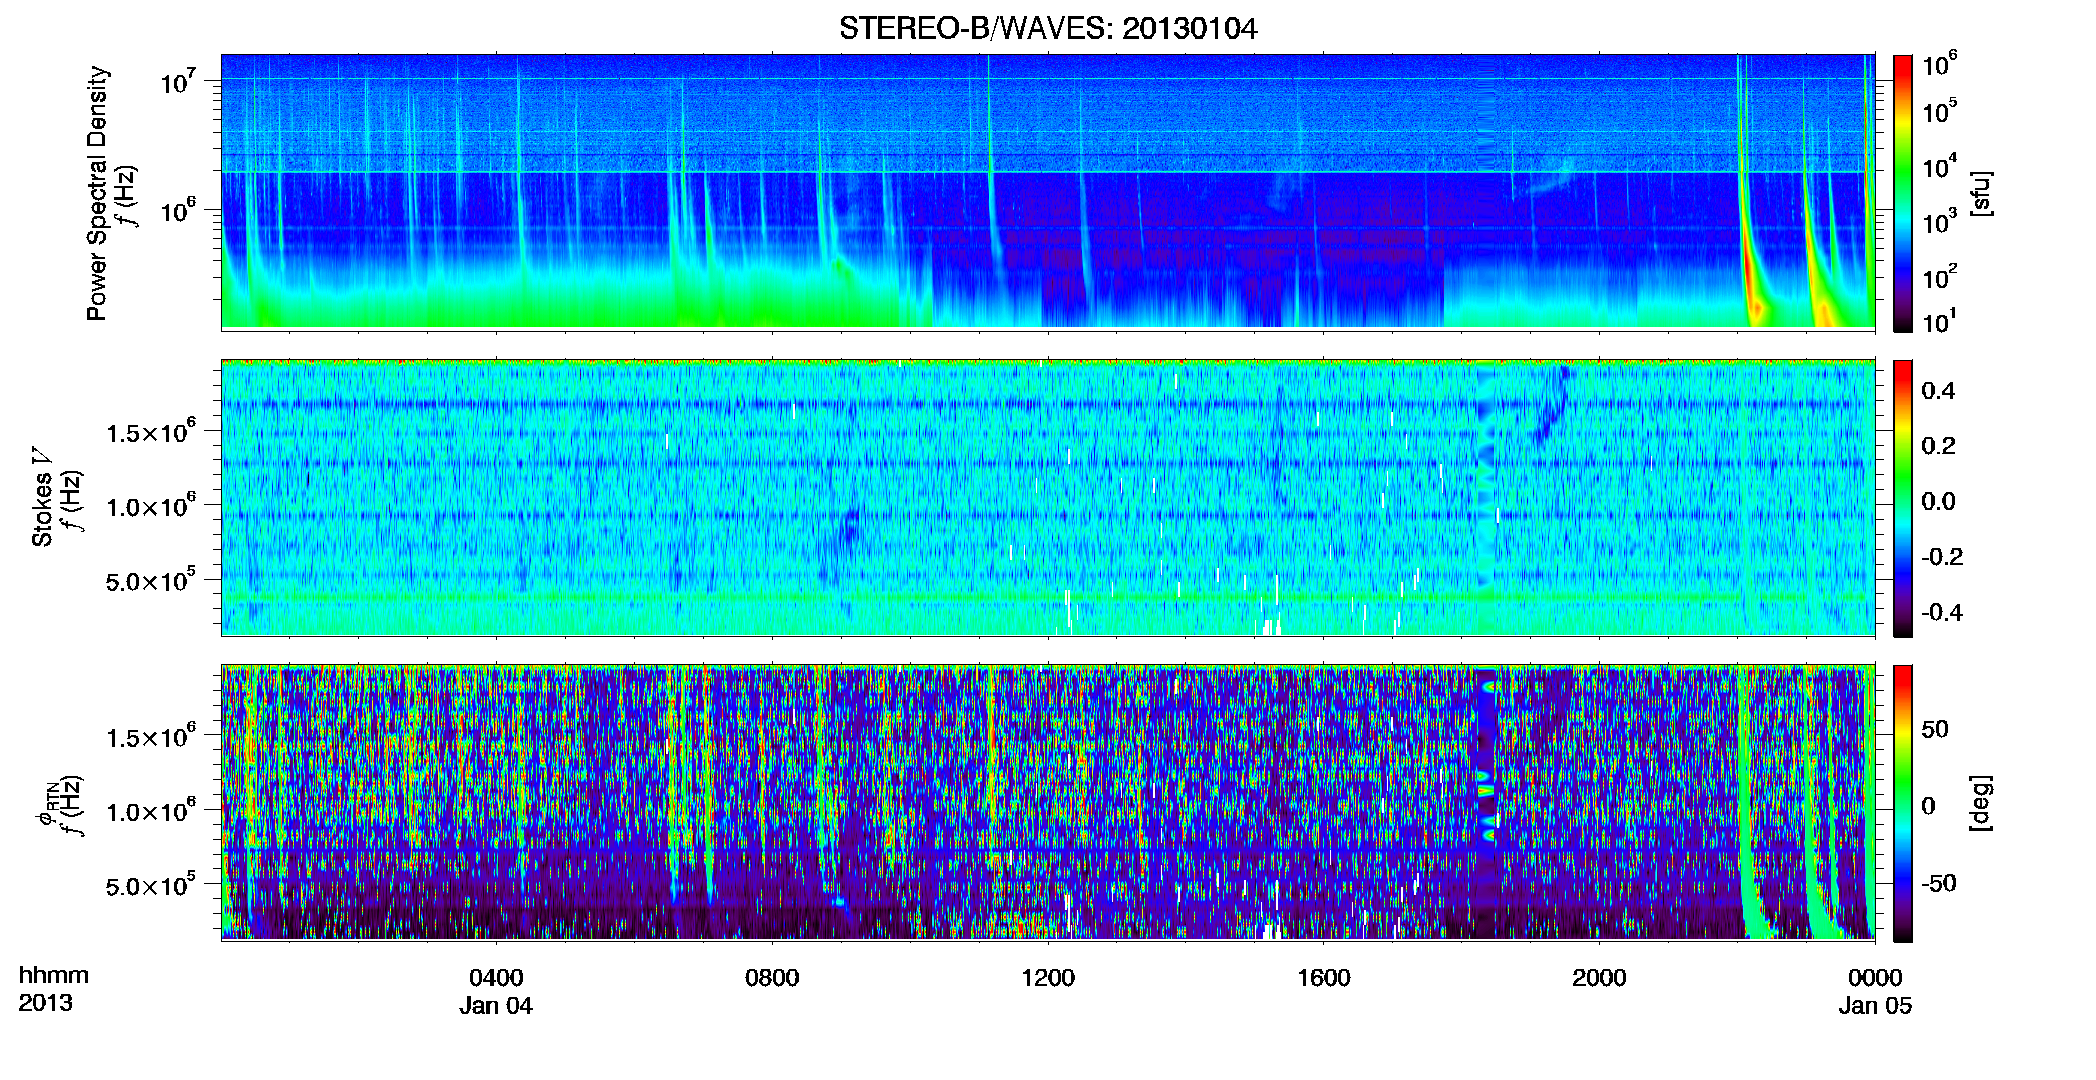Click the hhmm axis label

point(54,975)
